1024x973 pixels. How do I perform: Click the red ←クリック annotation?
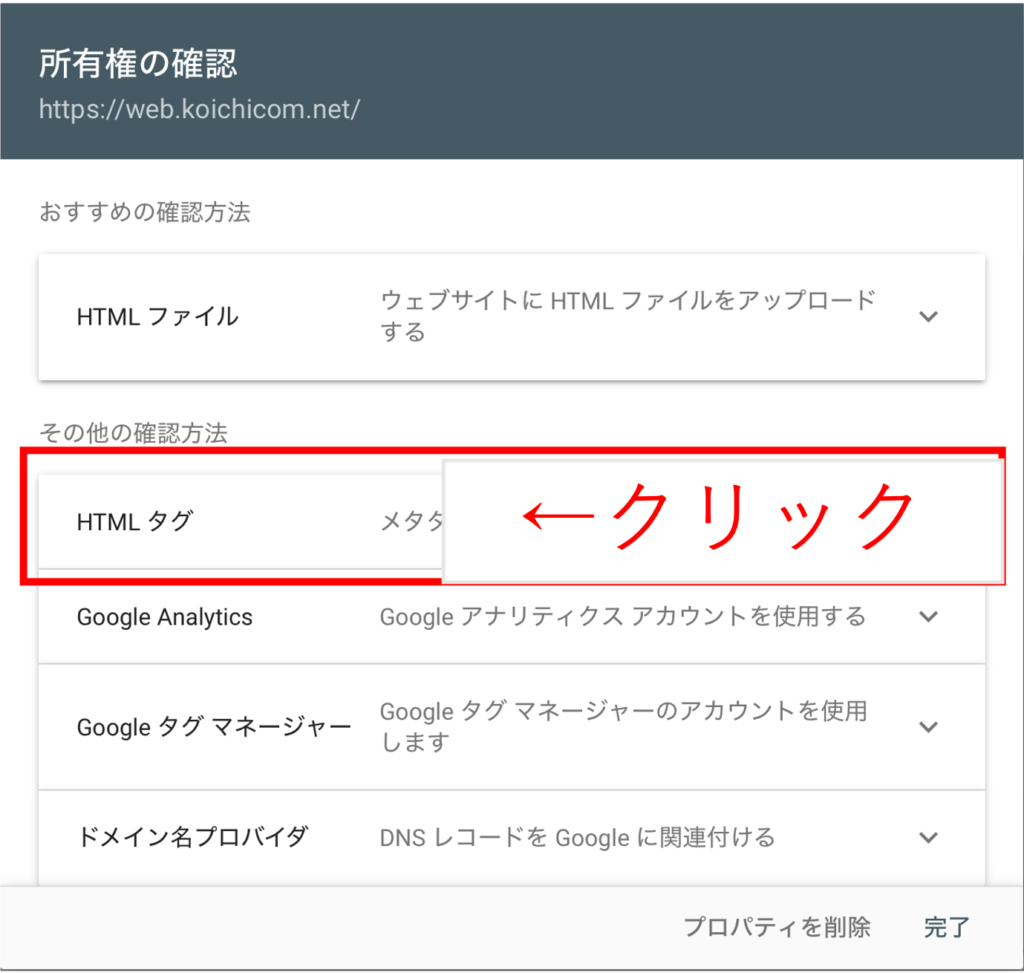[x=720, y=518]
